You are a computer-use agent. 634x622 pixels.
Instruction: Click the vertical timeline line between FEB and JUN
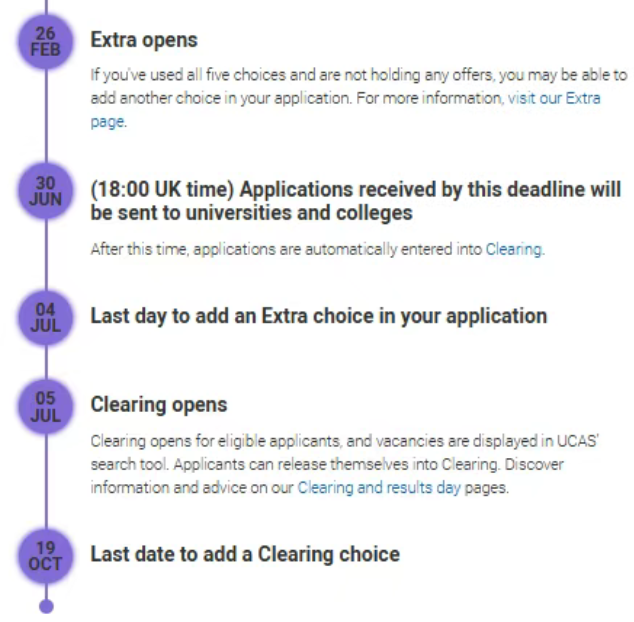[x=45, y=115]
